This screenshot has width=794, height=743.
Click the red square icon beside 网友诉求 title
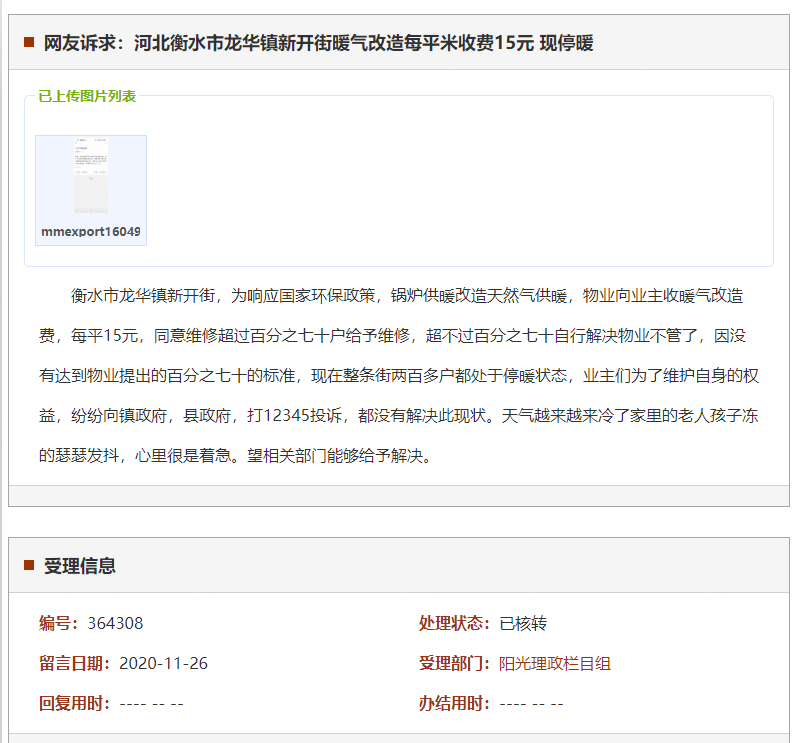(x=29, y=43)
